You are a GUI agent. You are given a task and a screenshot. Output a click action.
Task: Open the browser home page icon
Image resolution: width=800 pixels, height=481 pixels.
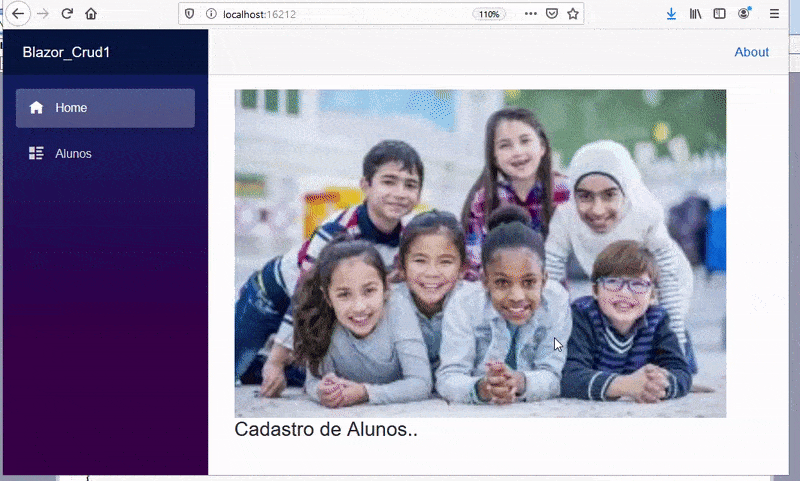[x=91, y=14]
